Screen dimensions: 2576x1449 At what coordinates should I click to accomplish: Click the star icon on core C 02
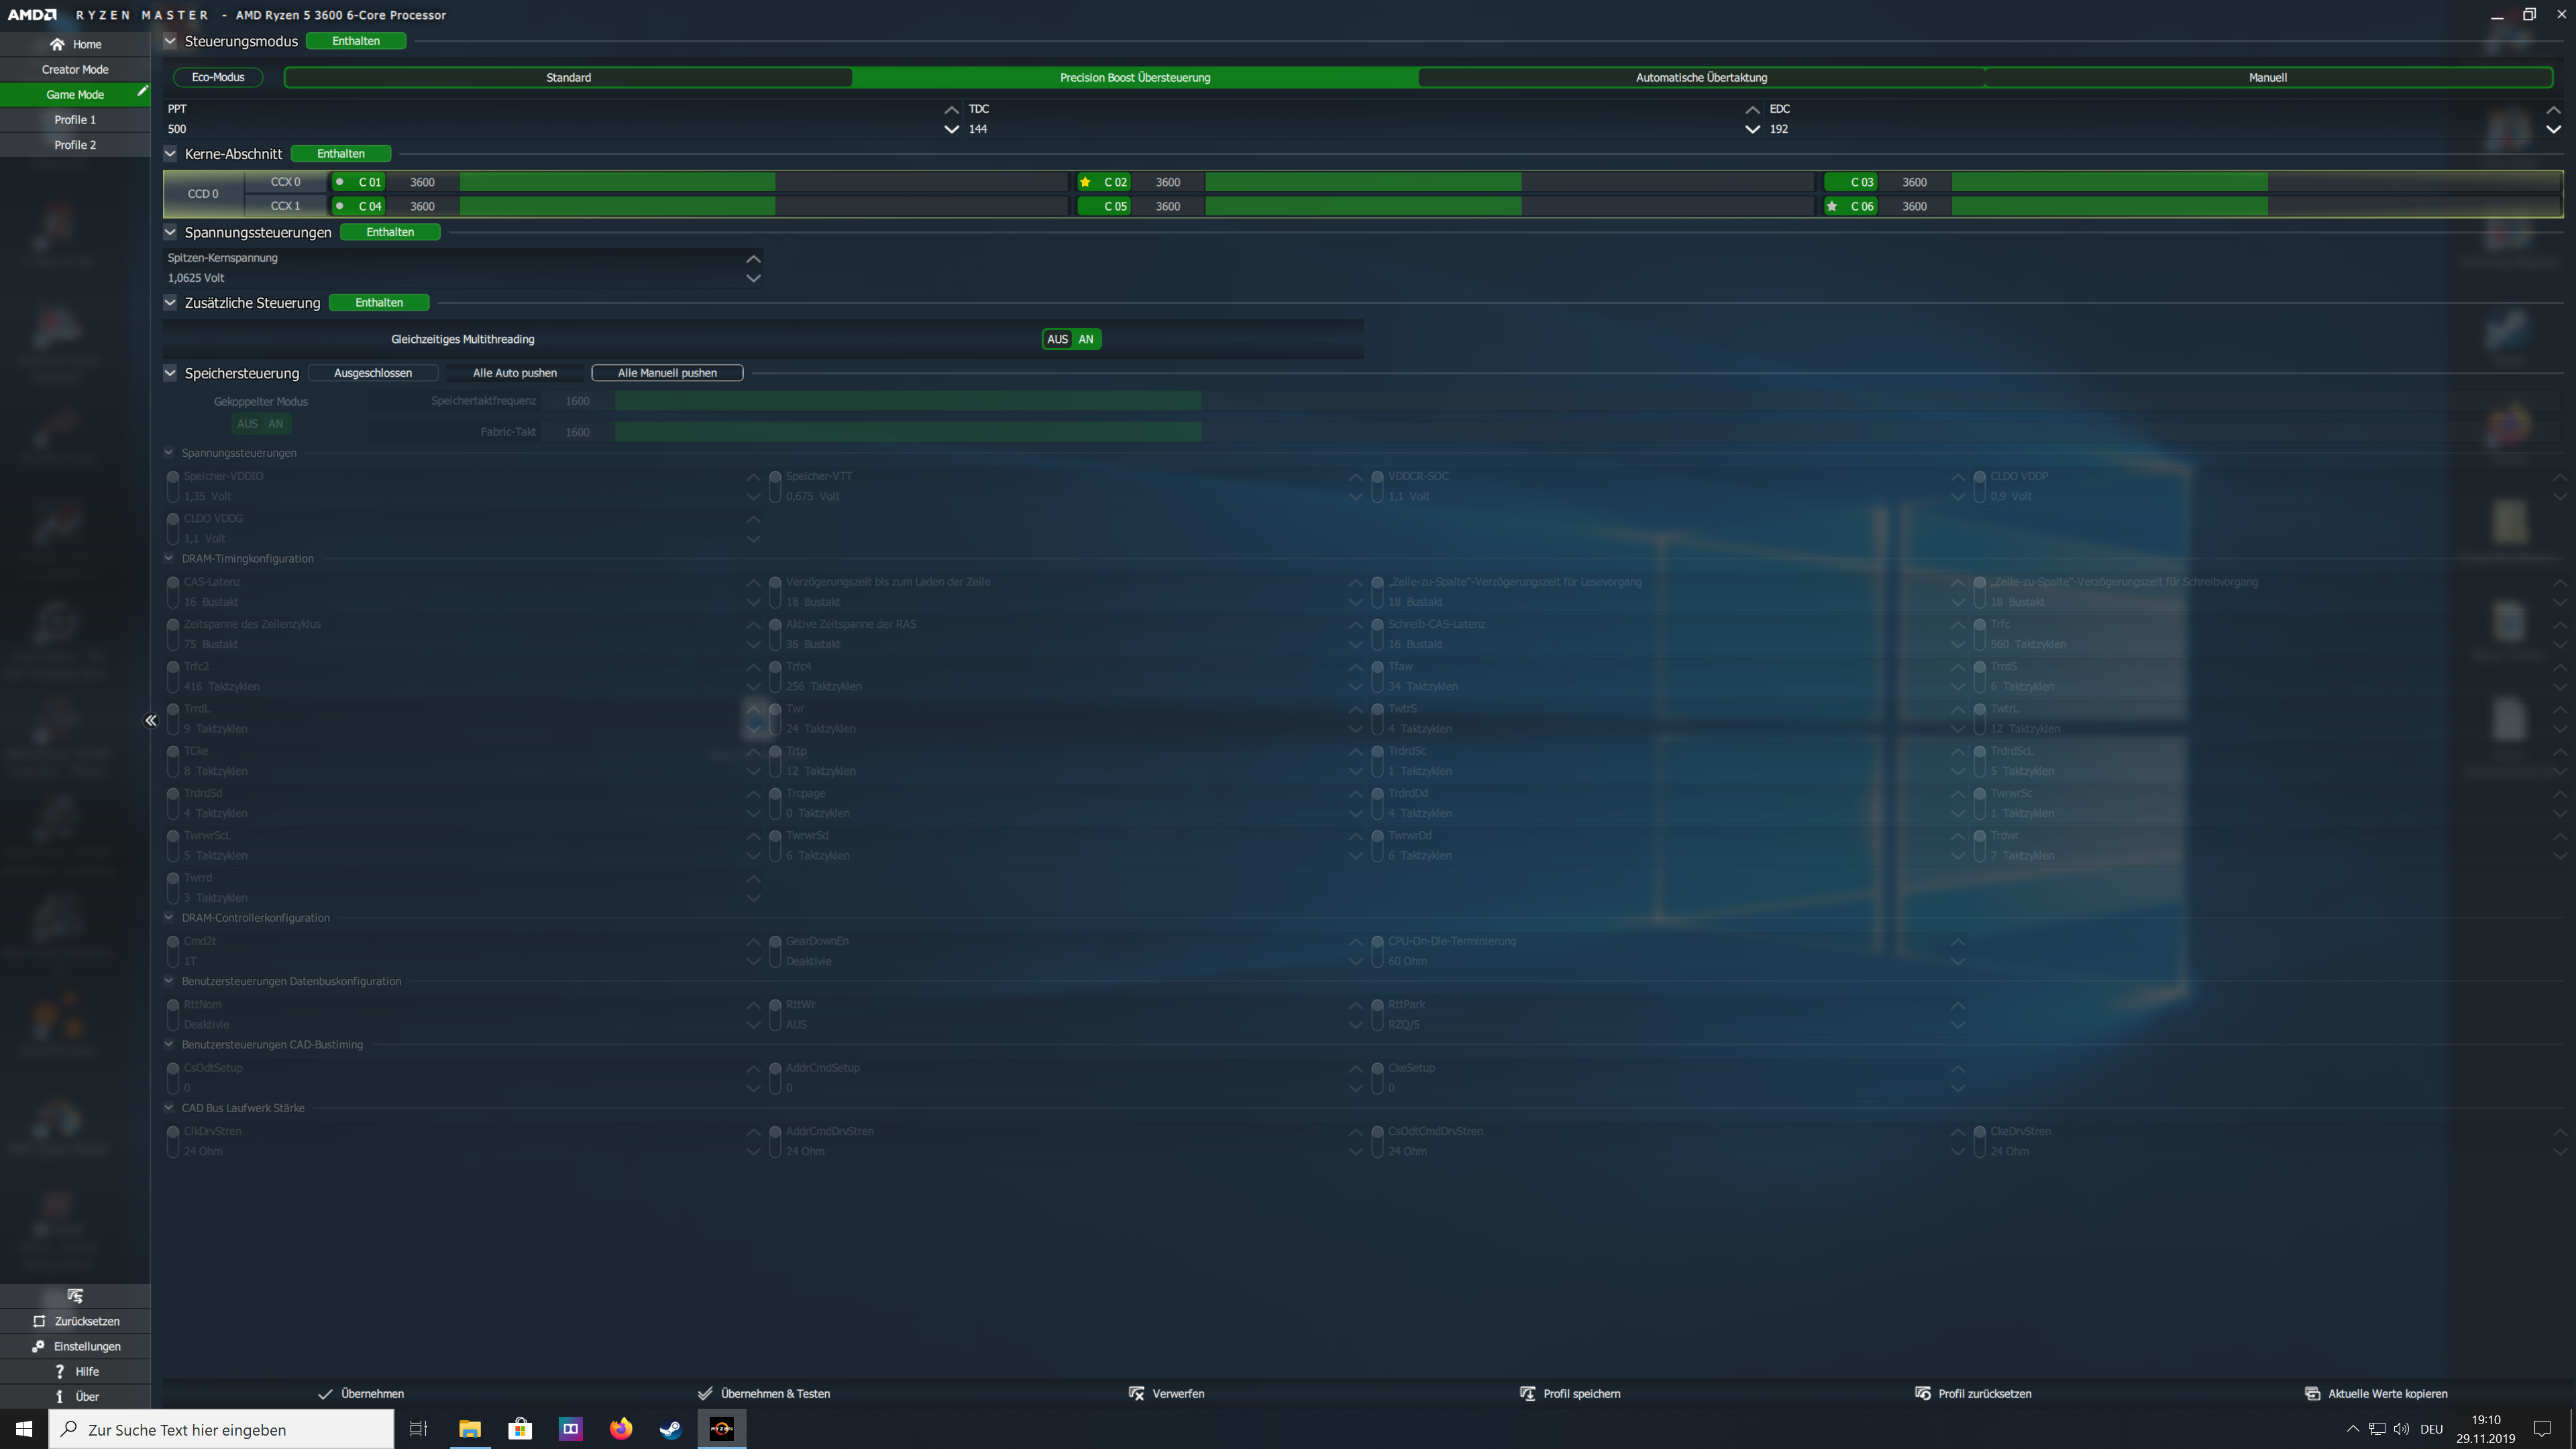(1085, 182)
